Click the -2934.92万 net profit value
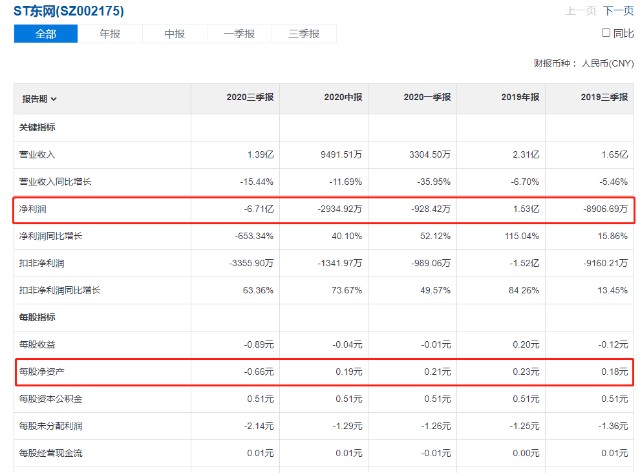Screen dimensions: 640x473 (x=340, y=209)
